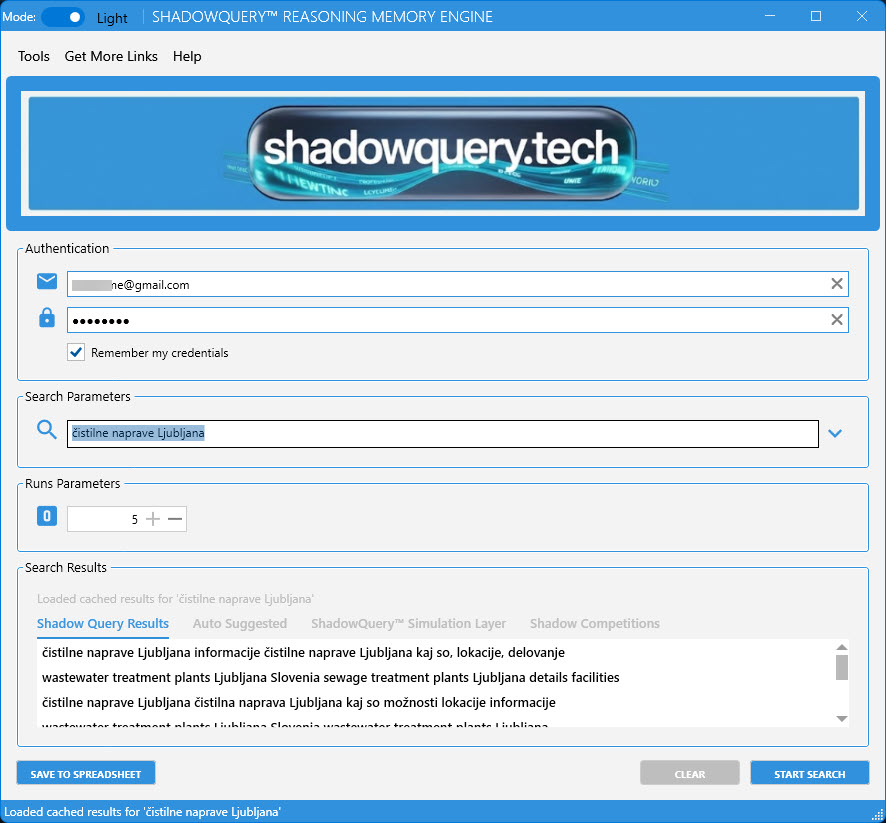This screenshot has width=886, height=823.
Task: Click the runs value field showing 5
Action: coord(104,519)
